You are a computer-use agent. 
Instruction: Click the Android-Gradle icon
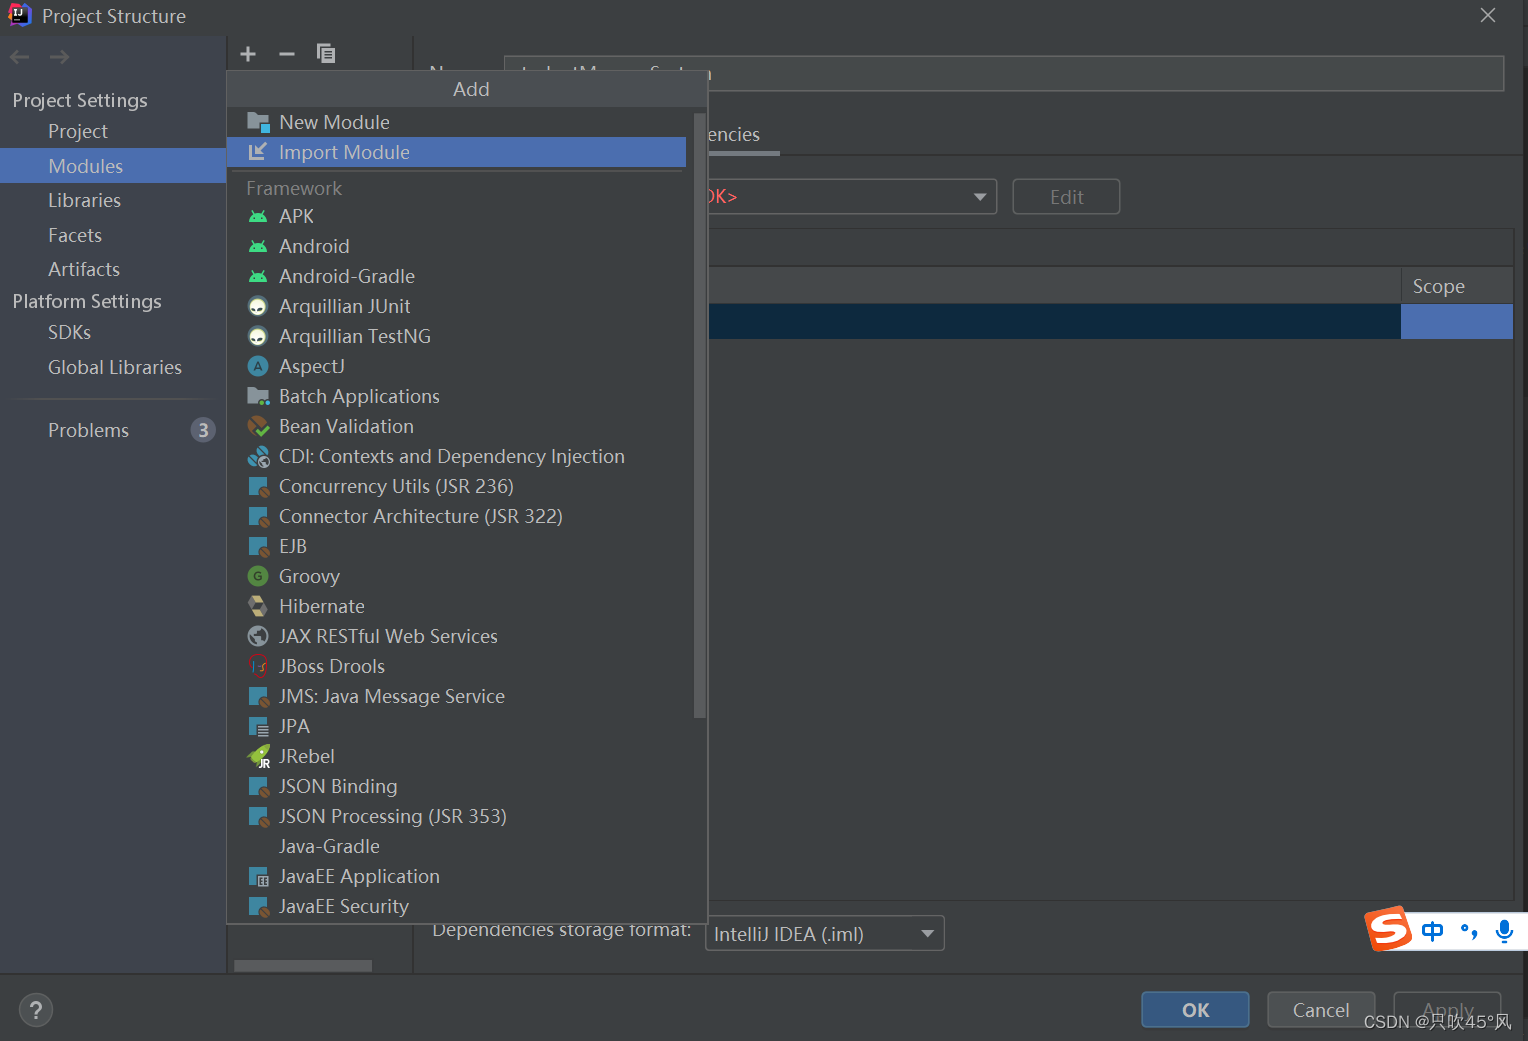258,276
